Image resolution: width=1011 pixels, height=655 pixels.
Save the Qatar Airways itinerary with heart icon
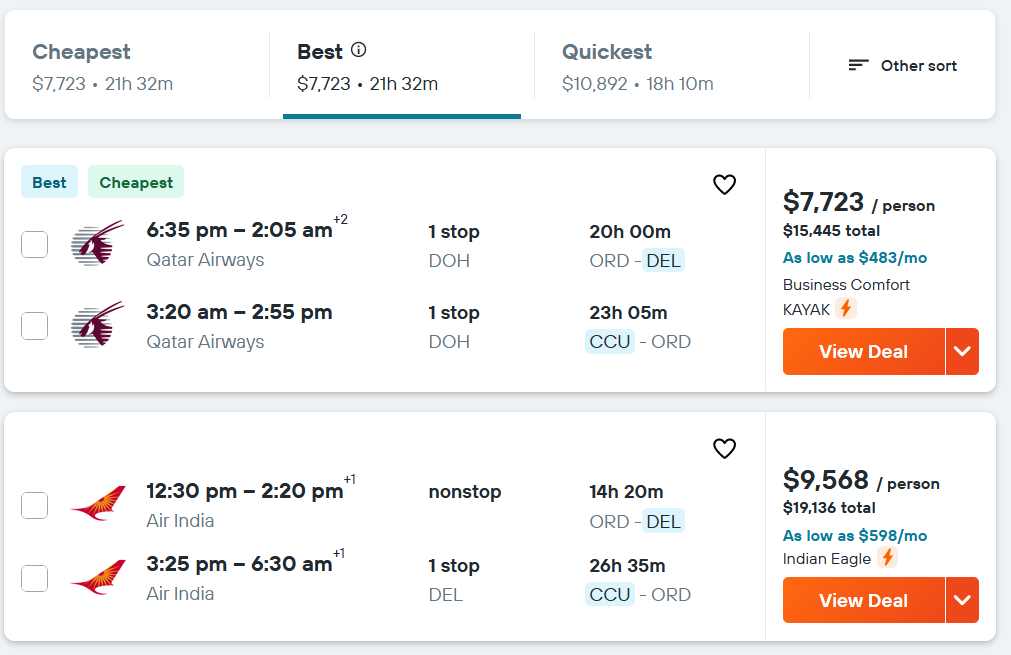(724, 185)
